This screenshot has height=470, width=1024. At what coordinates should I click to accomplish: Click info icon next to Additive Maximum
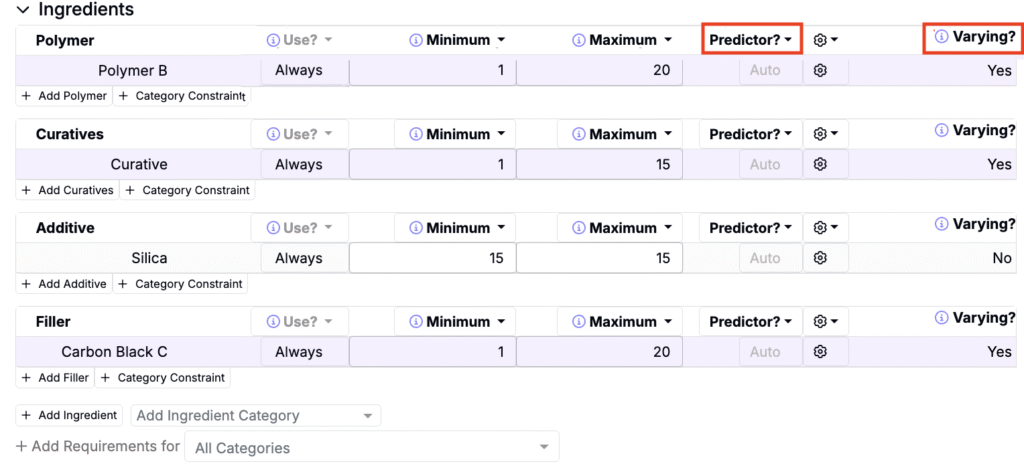579,228
